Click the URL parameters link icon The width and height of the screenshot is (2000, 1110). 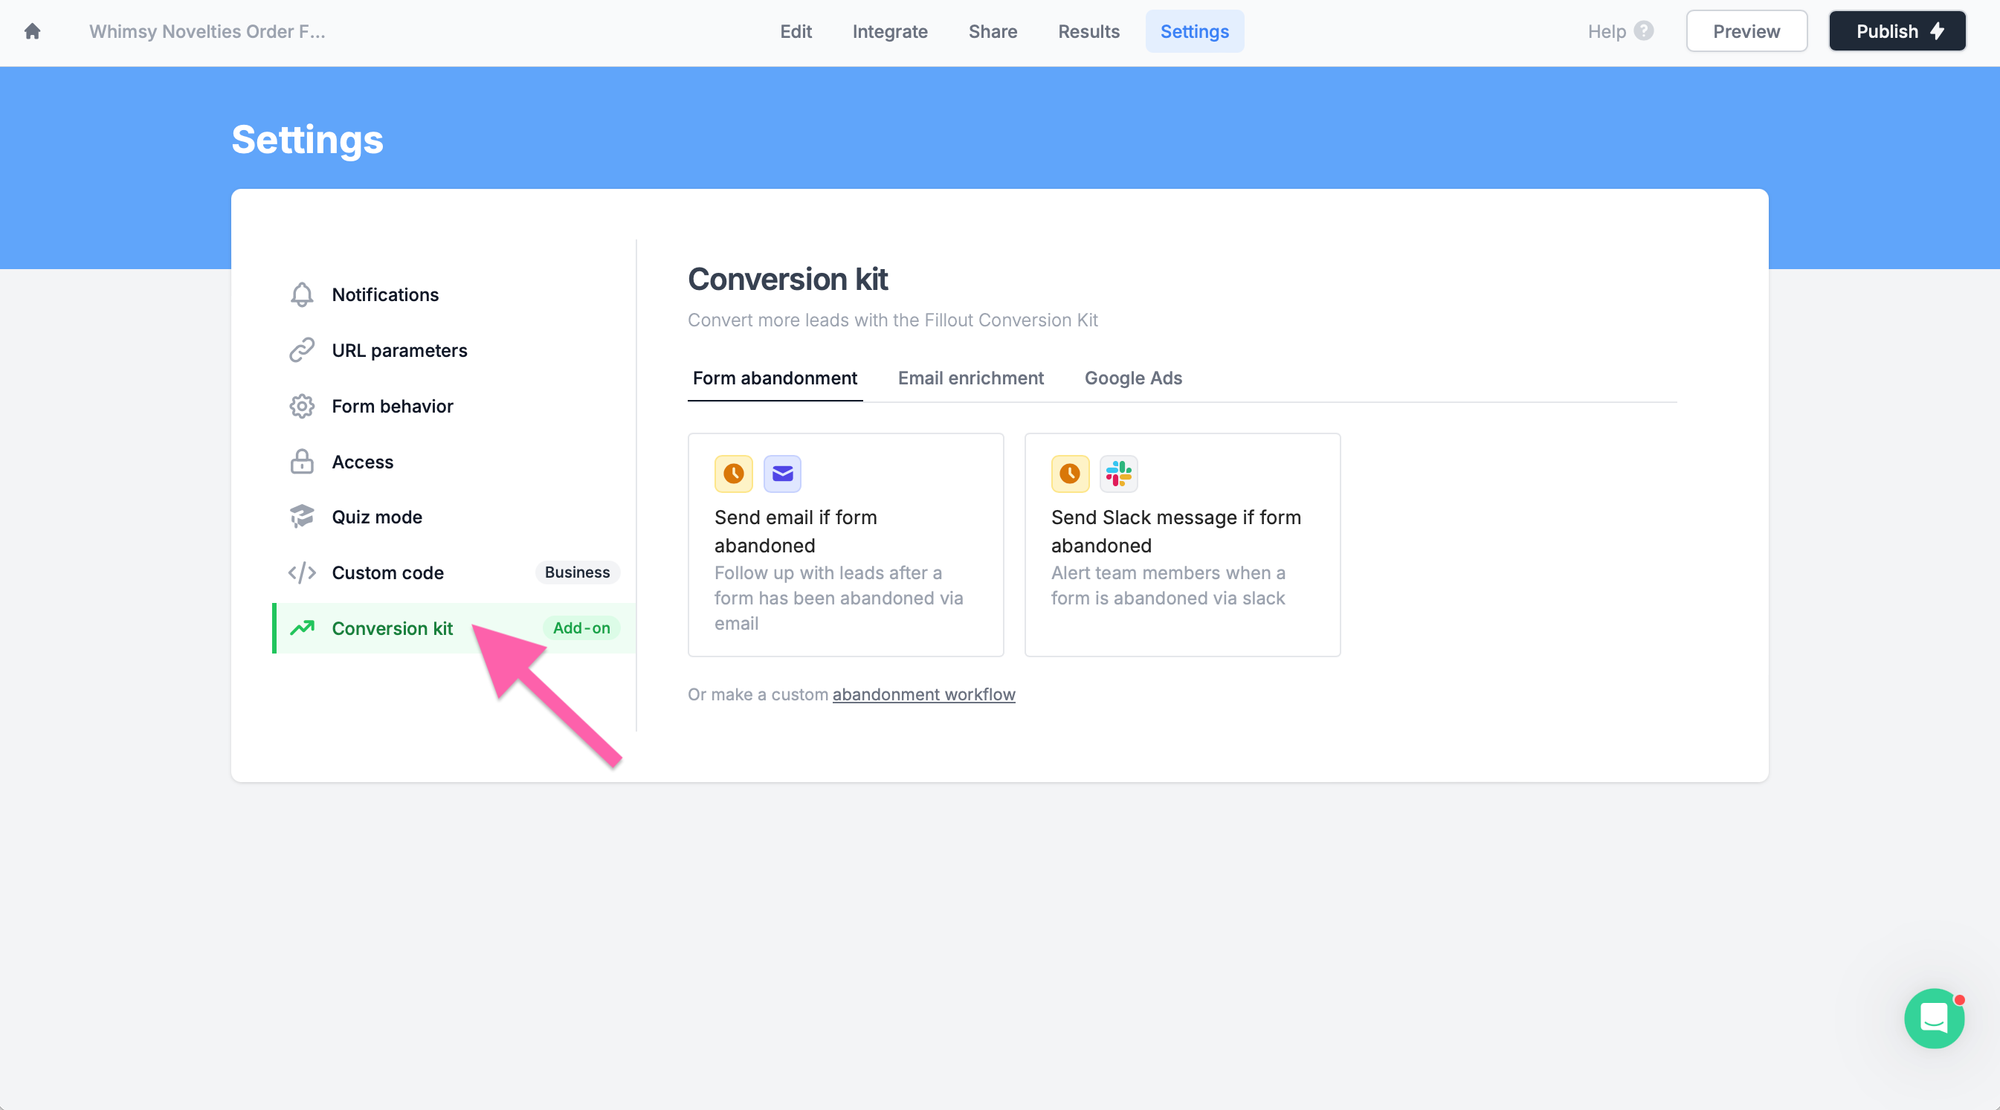click(x=299, y=350)
